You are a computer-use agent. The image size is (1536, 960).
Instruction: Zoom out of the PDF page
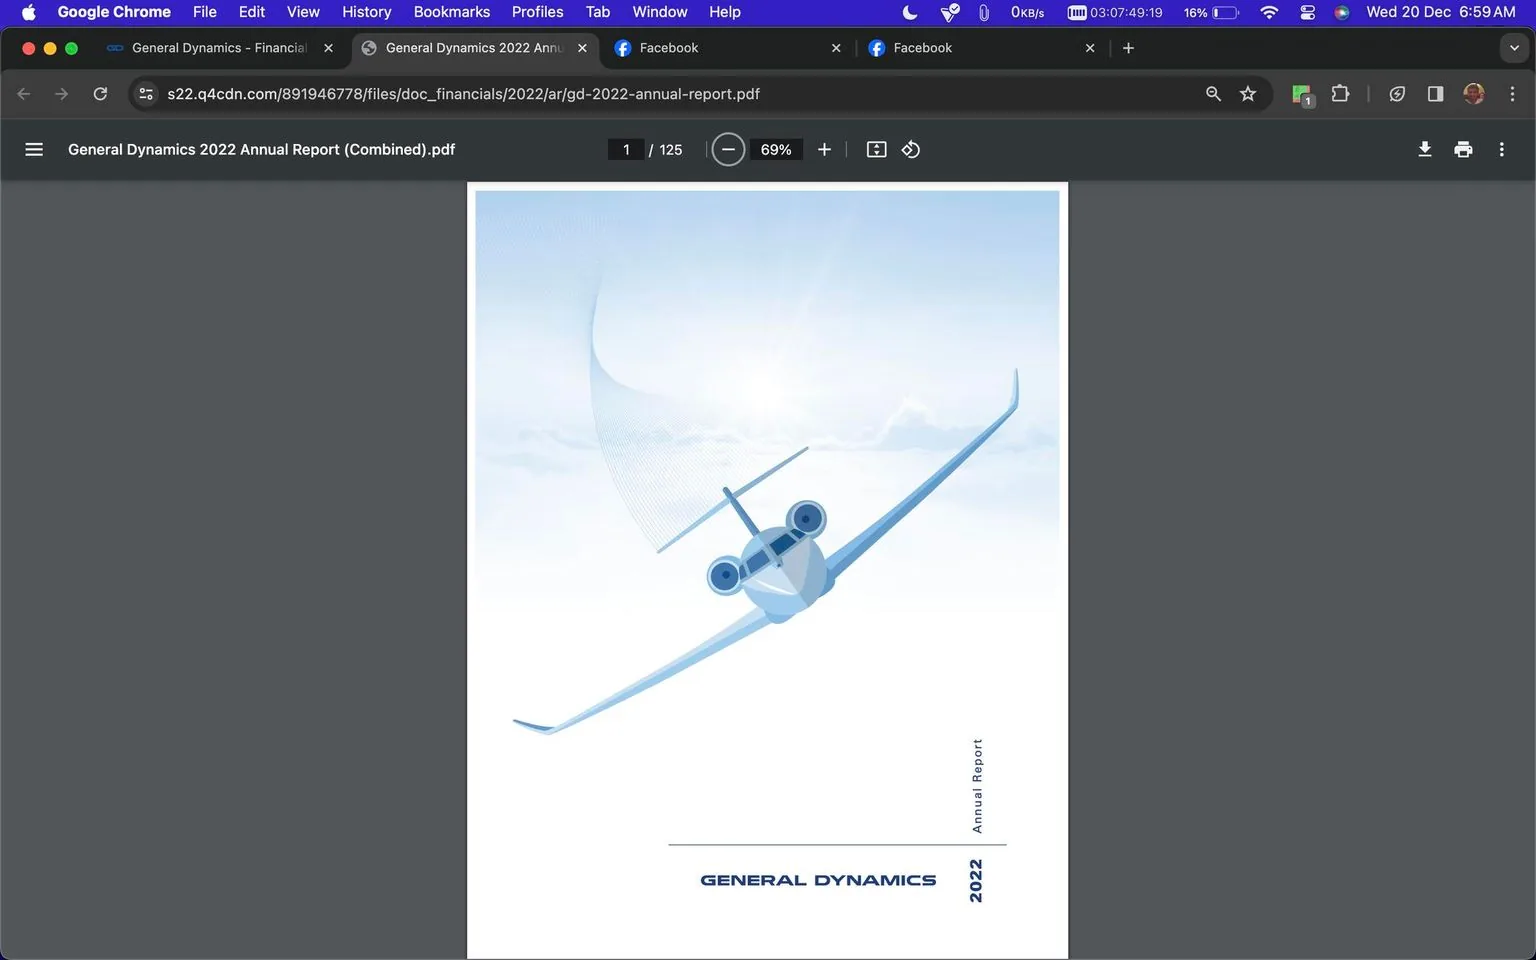click(x=727, y=148)
